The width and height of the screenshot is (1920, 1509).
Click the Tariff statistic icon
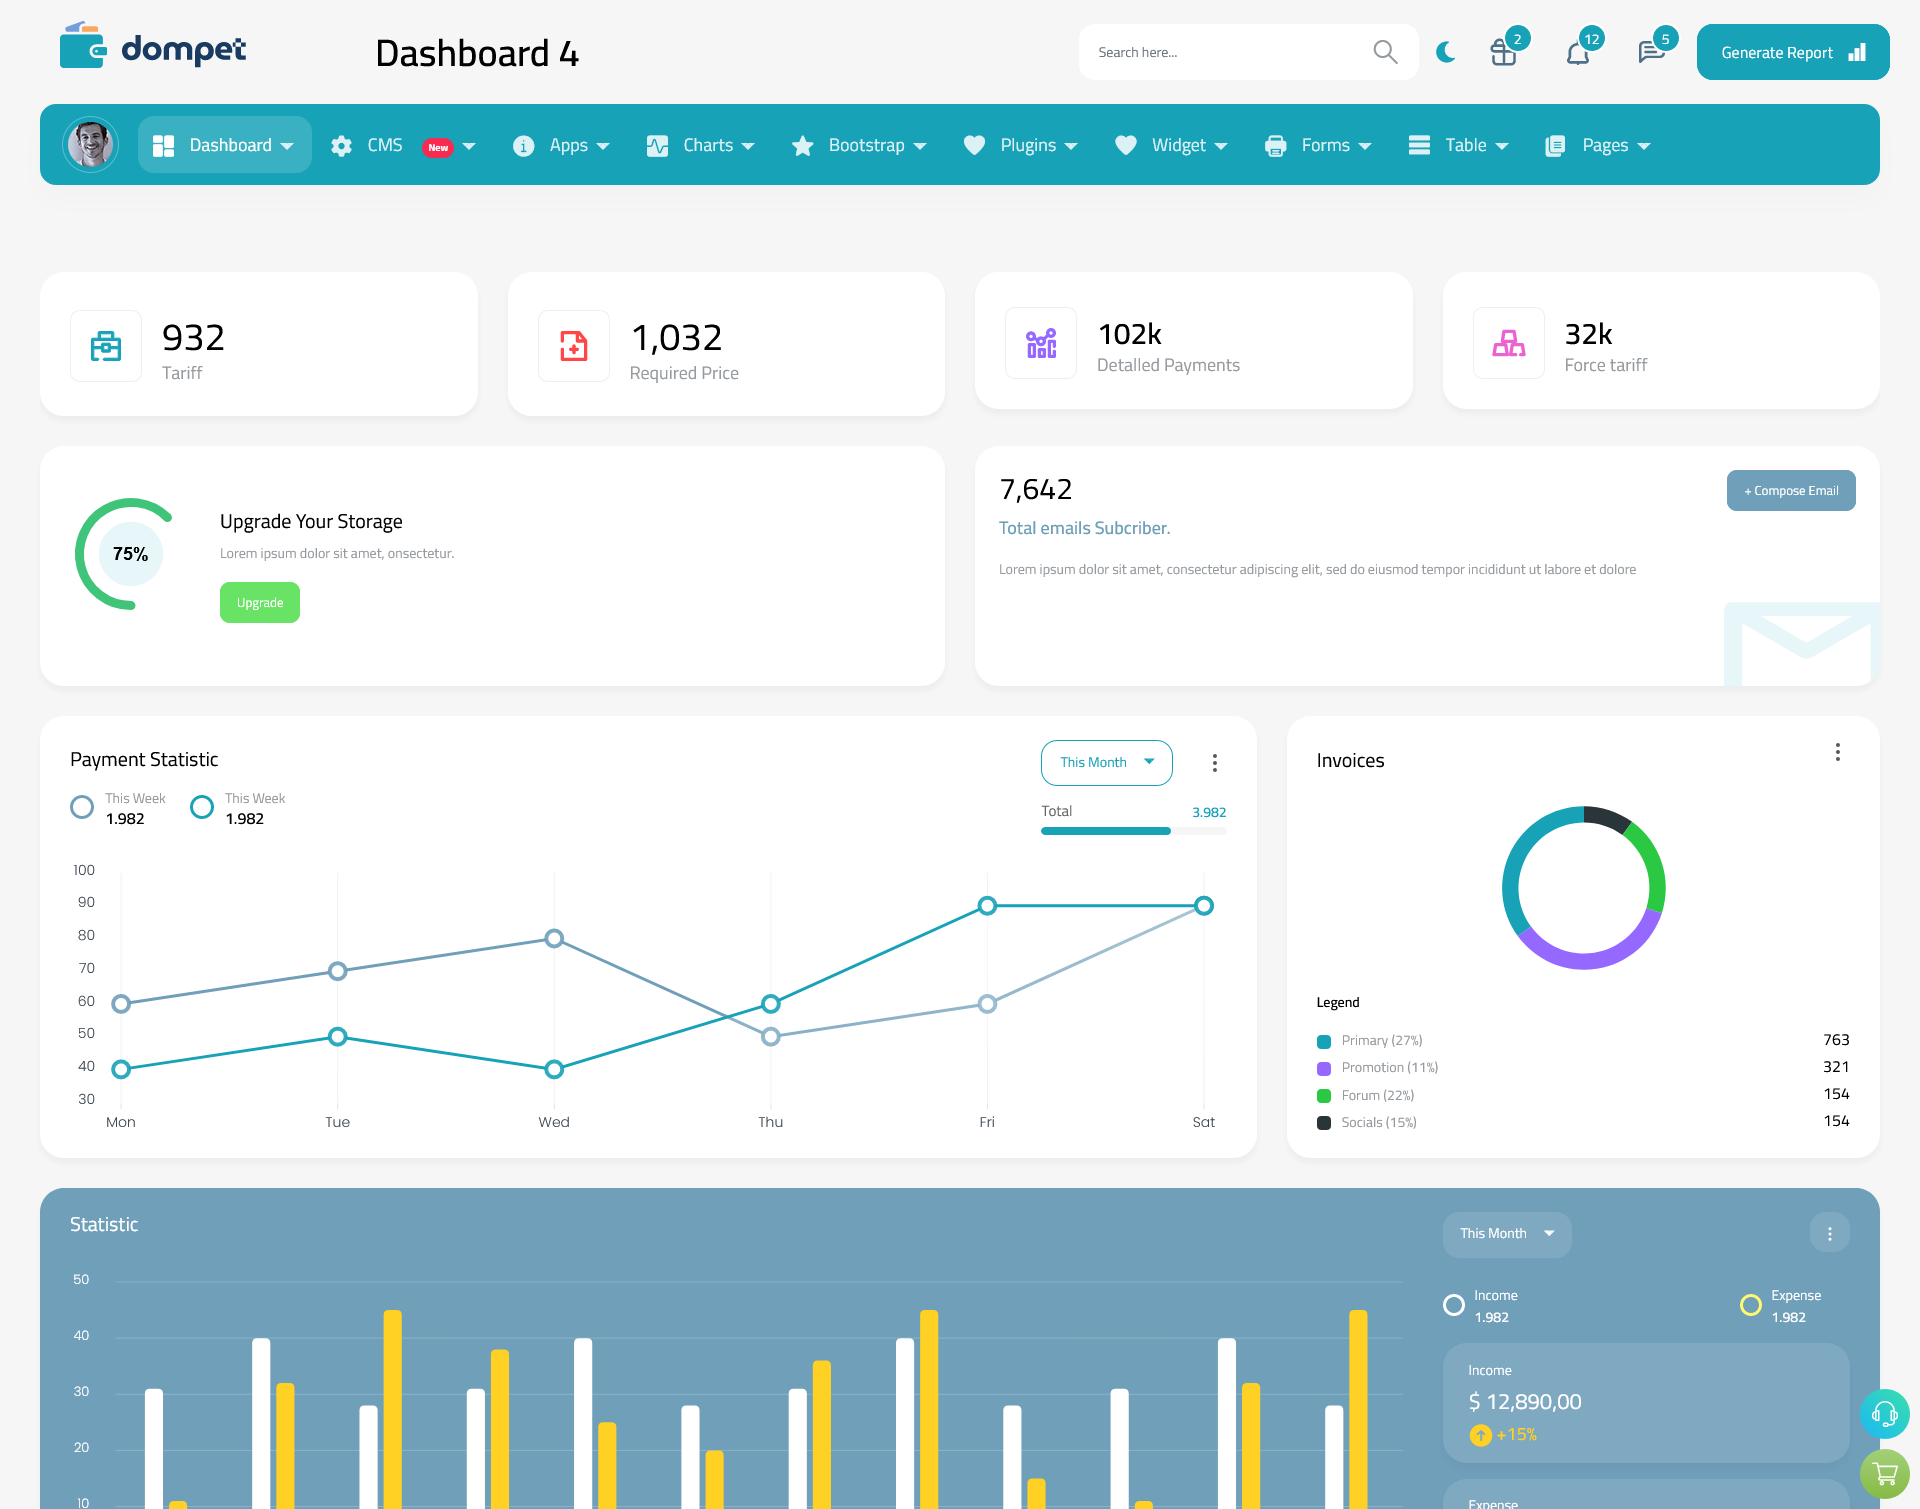coord(106,345)
